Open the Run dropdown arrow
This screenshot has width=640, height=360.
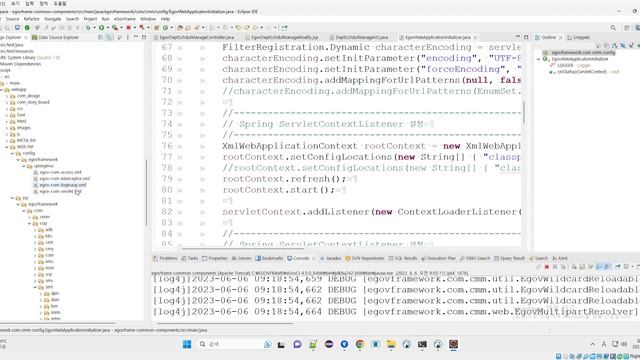pos(107,28)
